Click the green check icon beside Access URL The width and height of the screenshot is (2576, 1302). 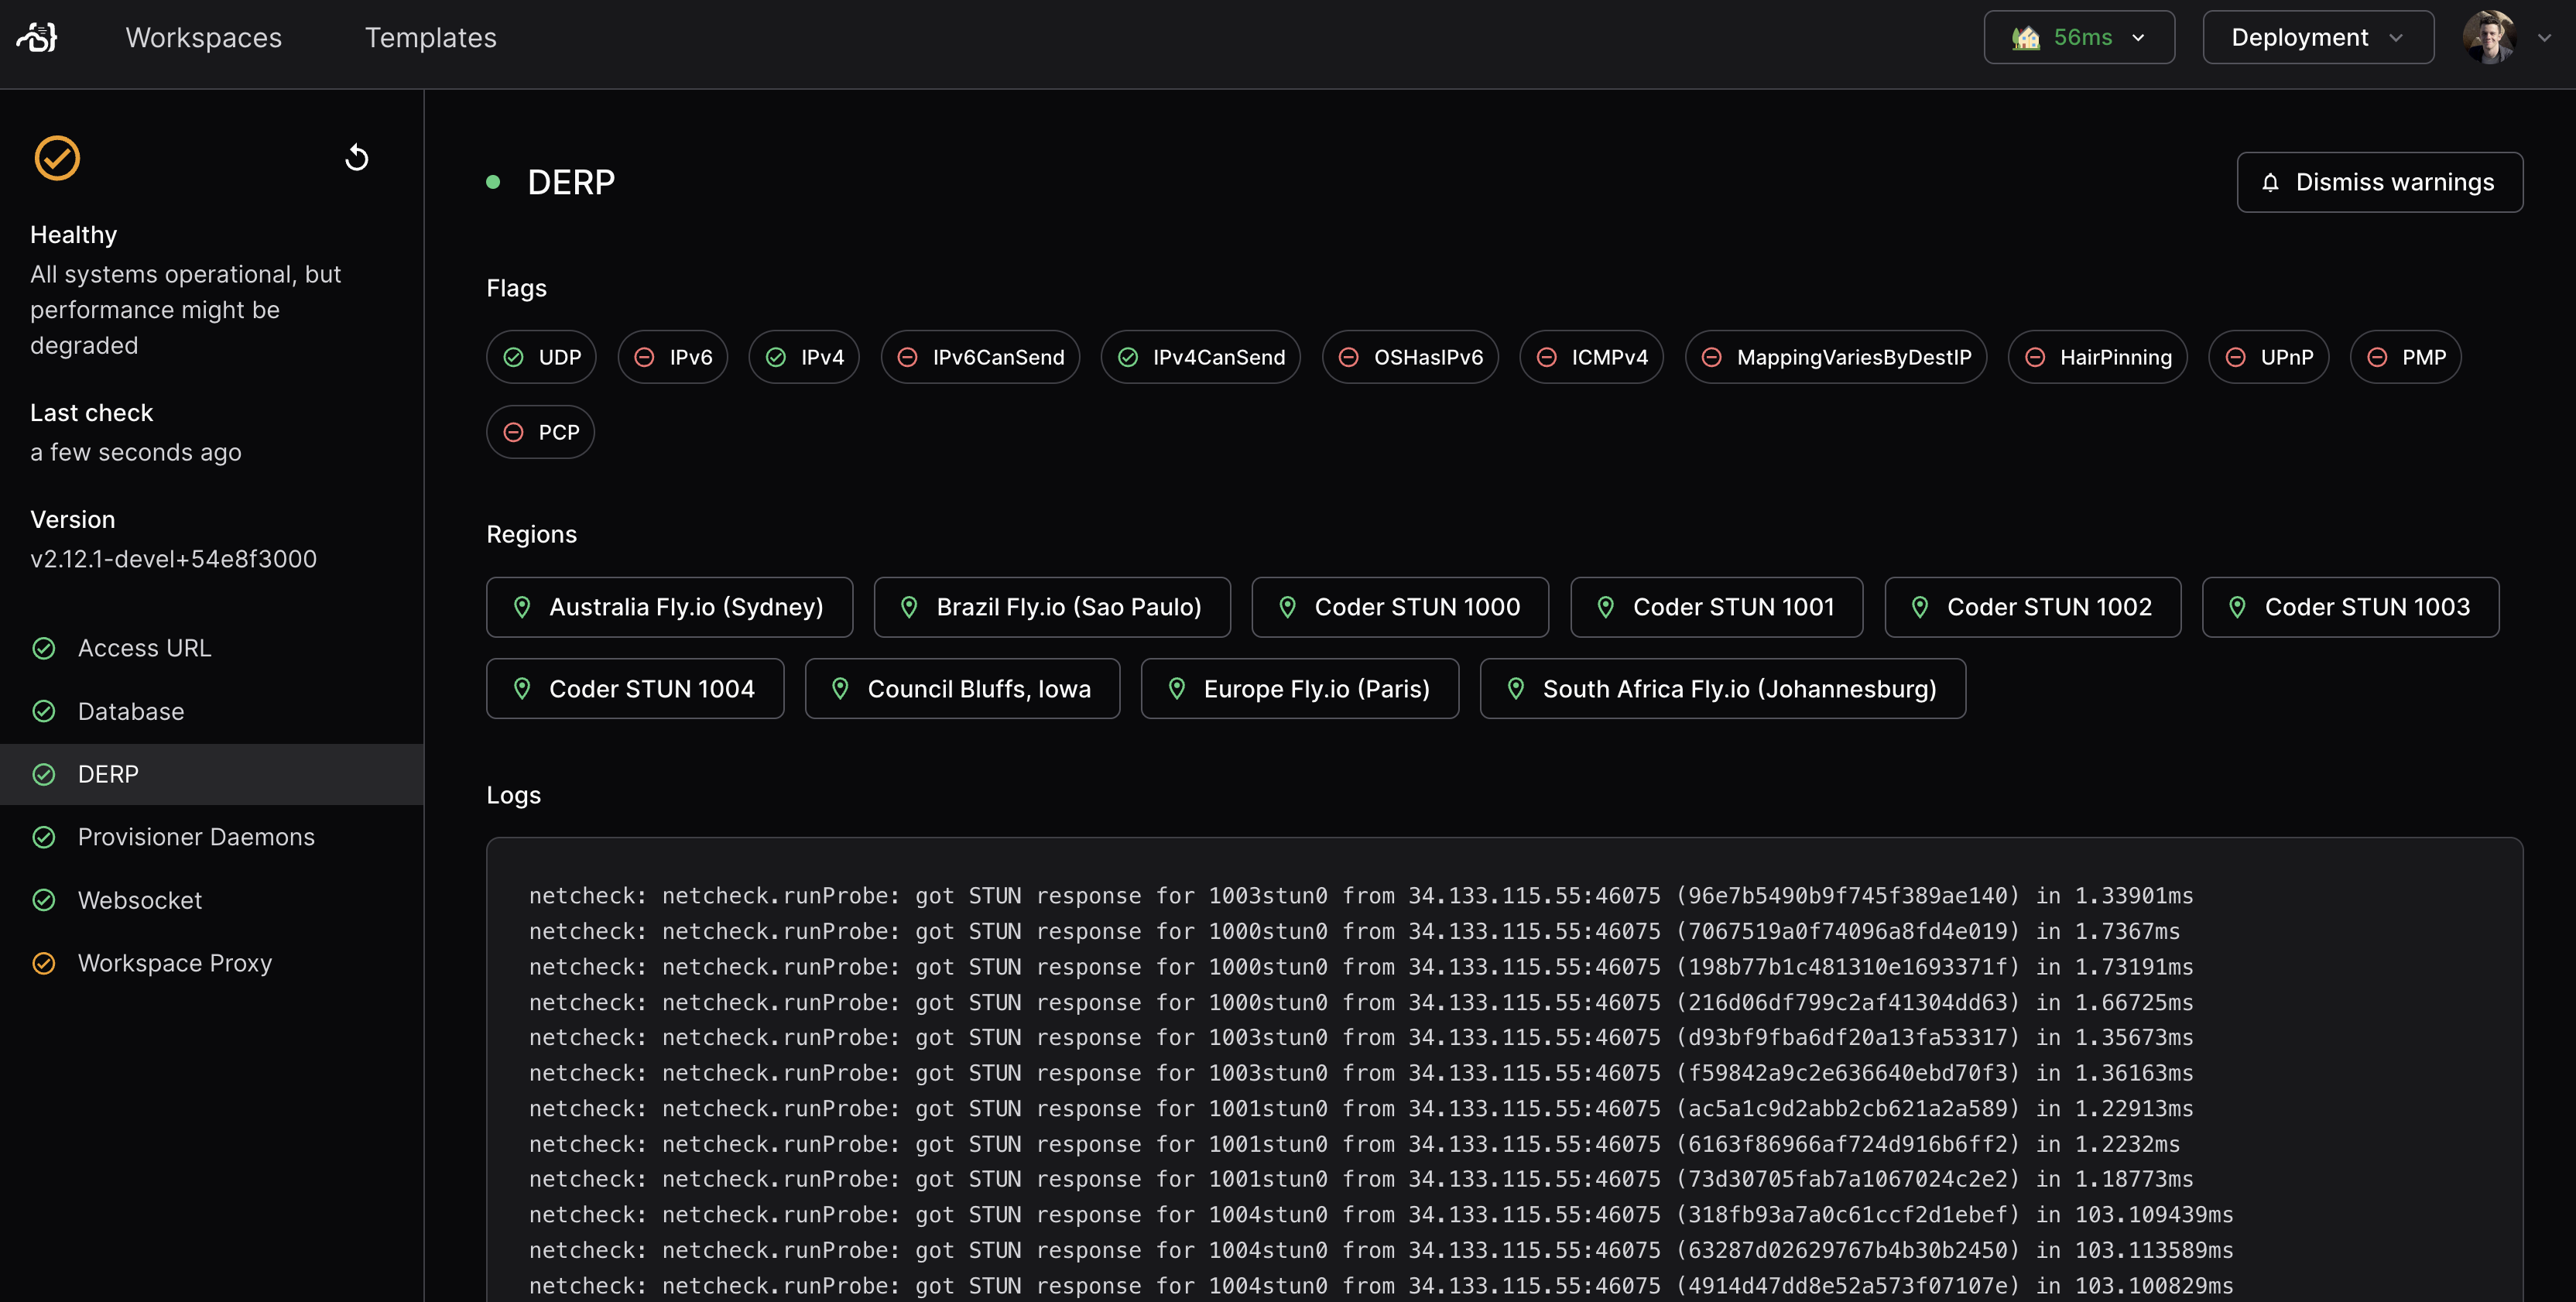point(44,648)
